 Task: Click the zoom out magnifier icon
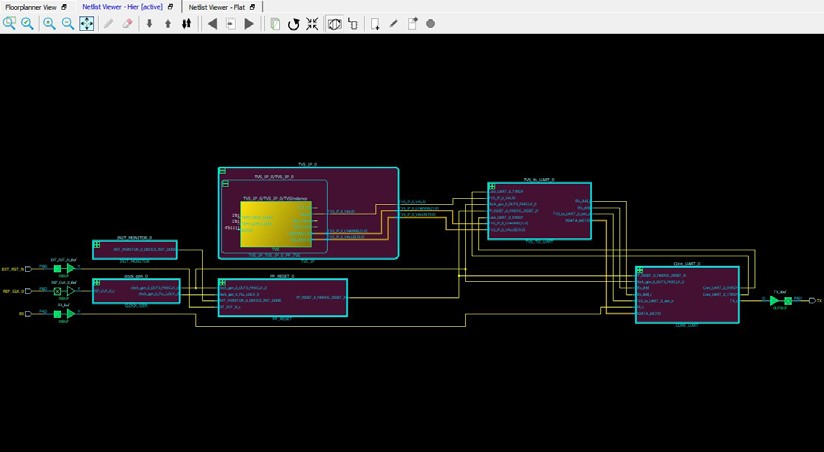(x=67, y=23)
